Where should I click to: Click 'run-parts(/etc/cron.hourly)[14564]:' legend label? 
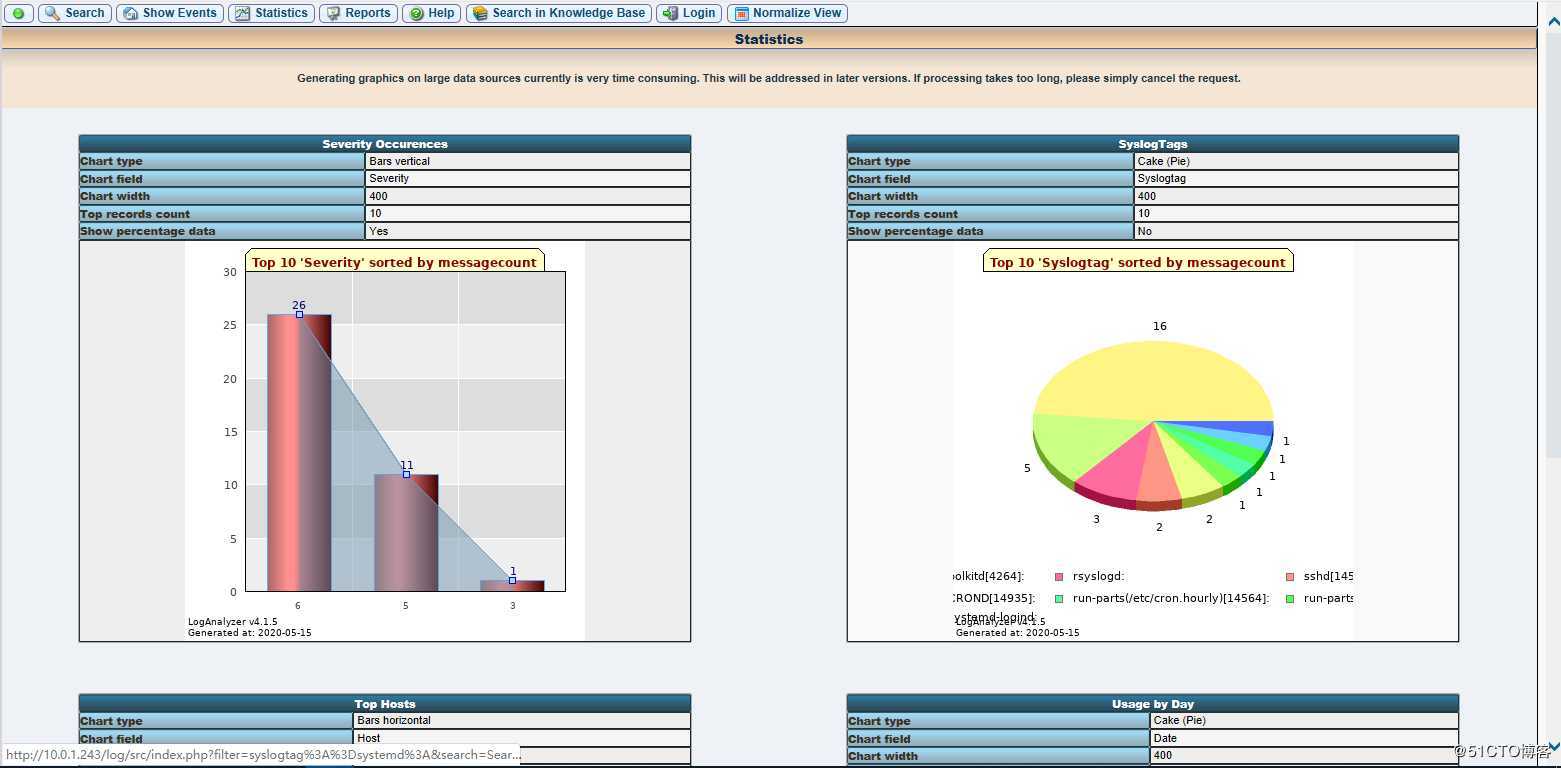click(x=1170, y=598)
